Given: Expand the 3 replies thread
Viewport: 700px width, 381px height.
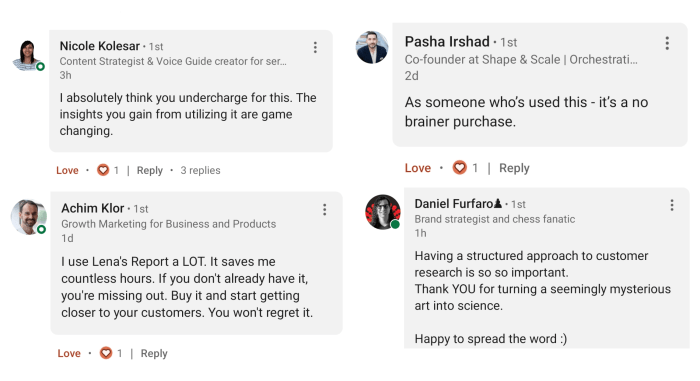Looking at the screenshot, I should pos(200,170).
